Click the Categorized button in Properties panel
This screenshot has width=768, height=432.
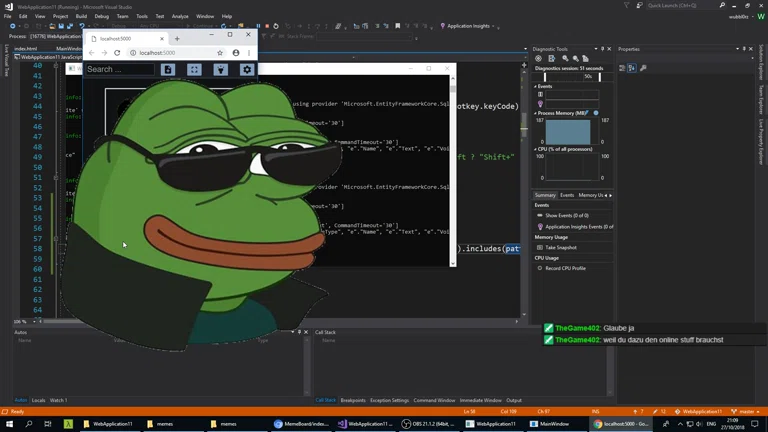622,68
